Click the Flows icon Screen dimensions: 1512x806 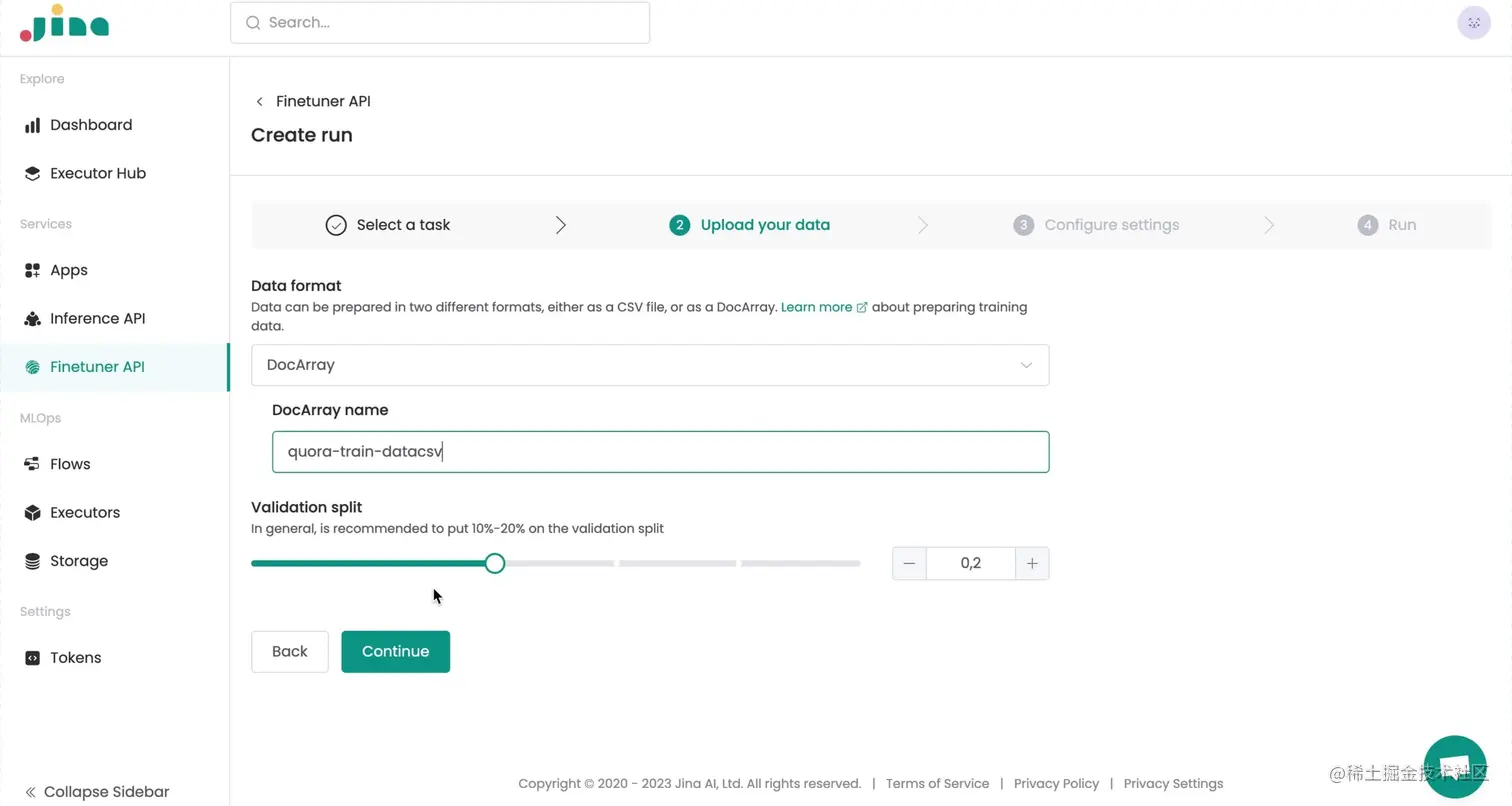(x=32, y=464)
